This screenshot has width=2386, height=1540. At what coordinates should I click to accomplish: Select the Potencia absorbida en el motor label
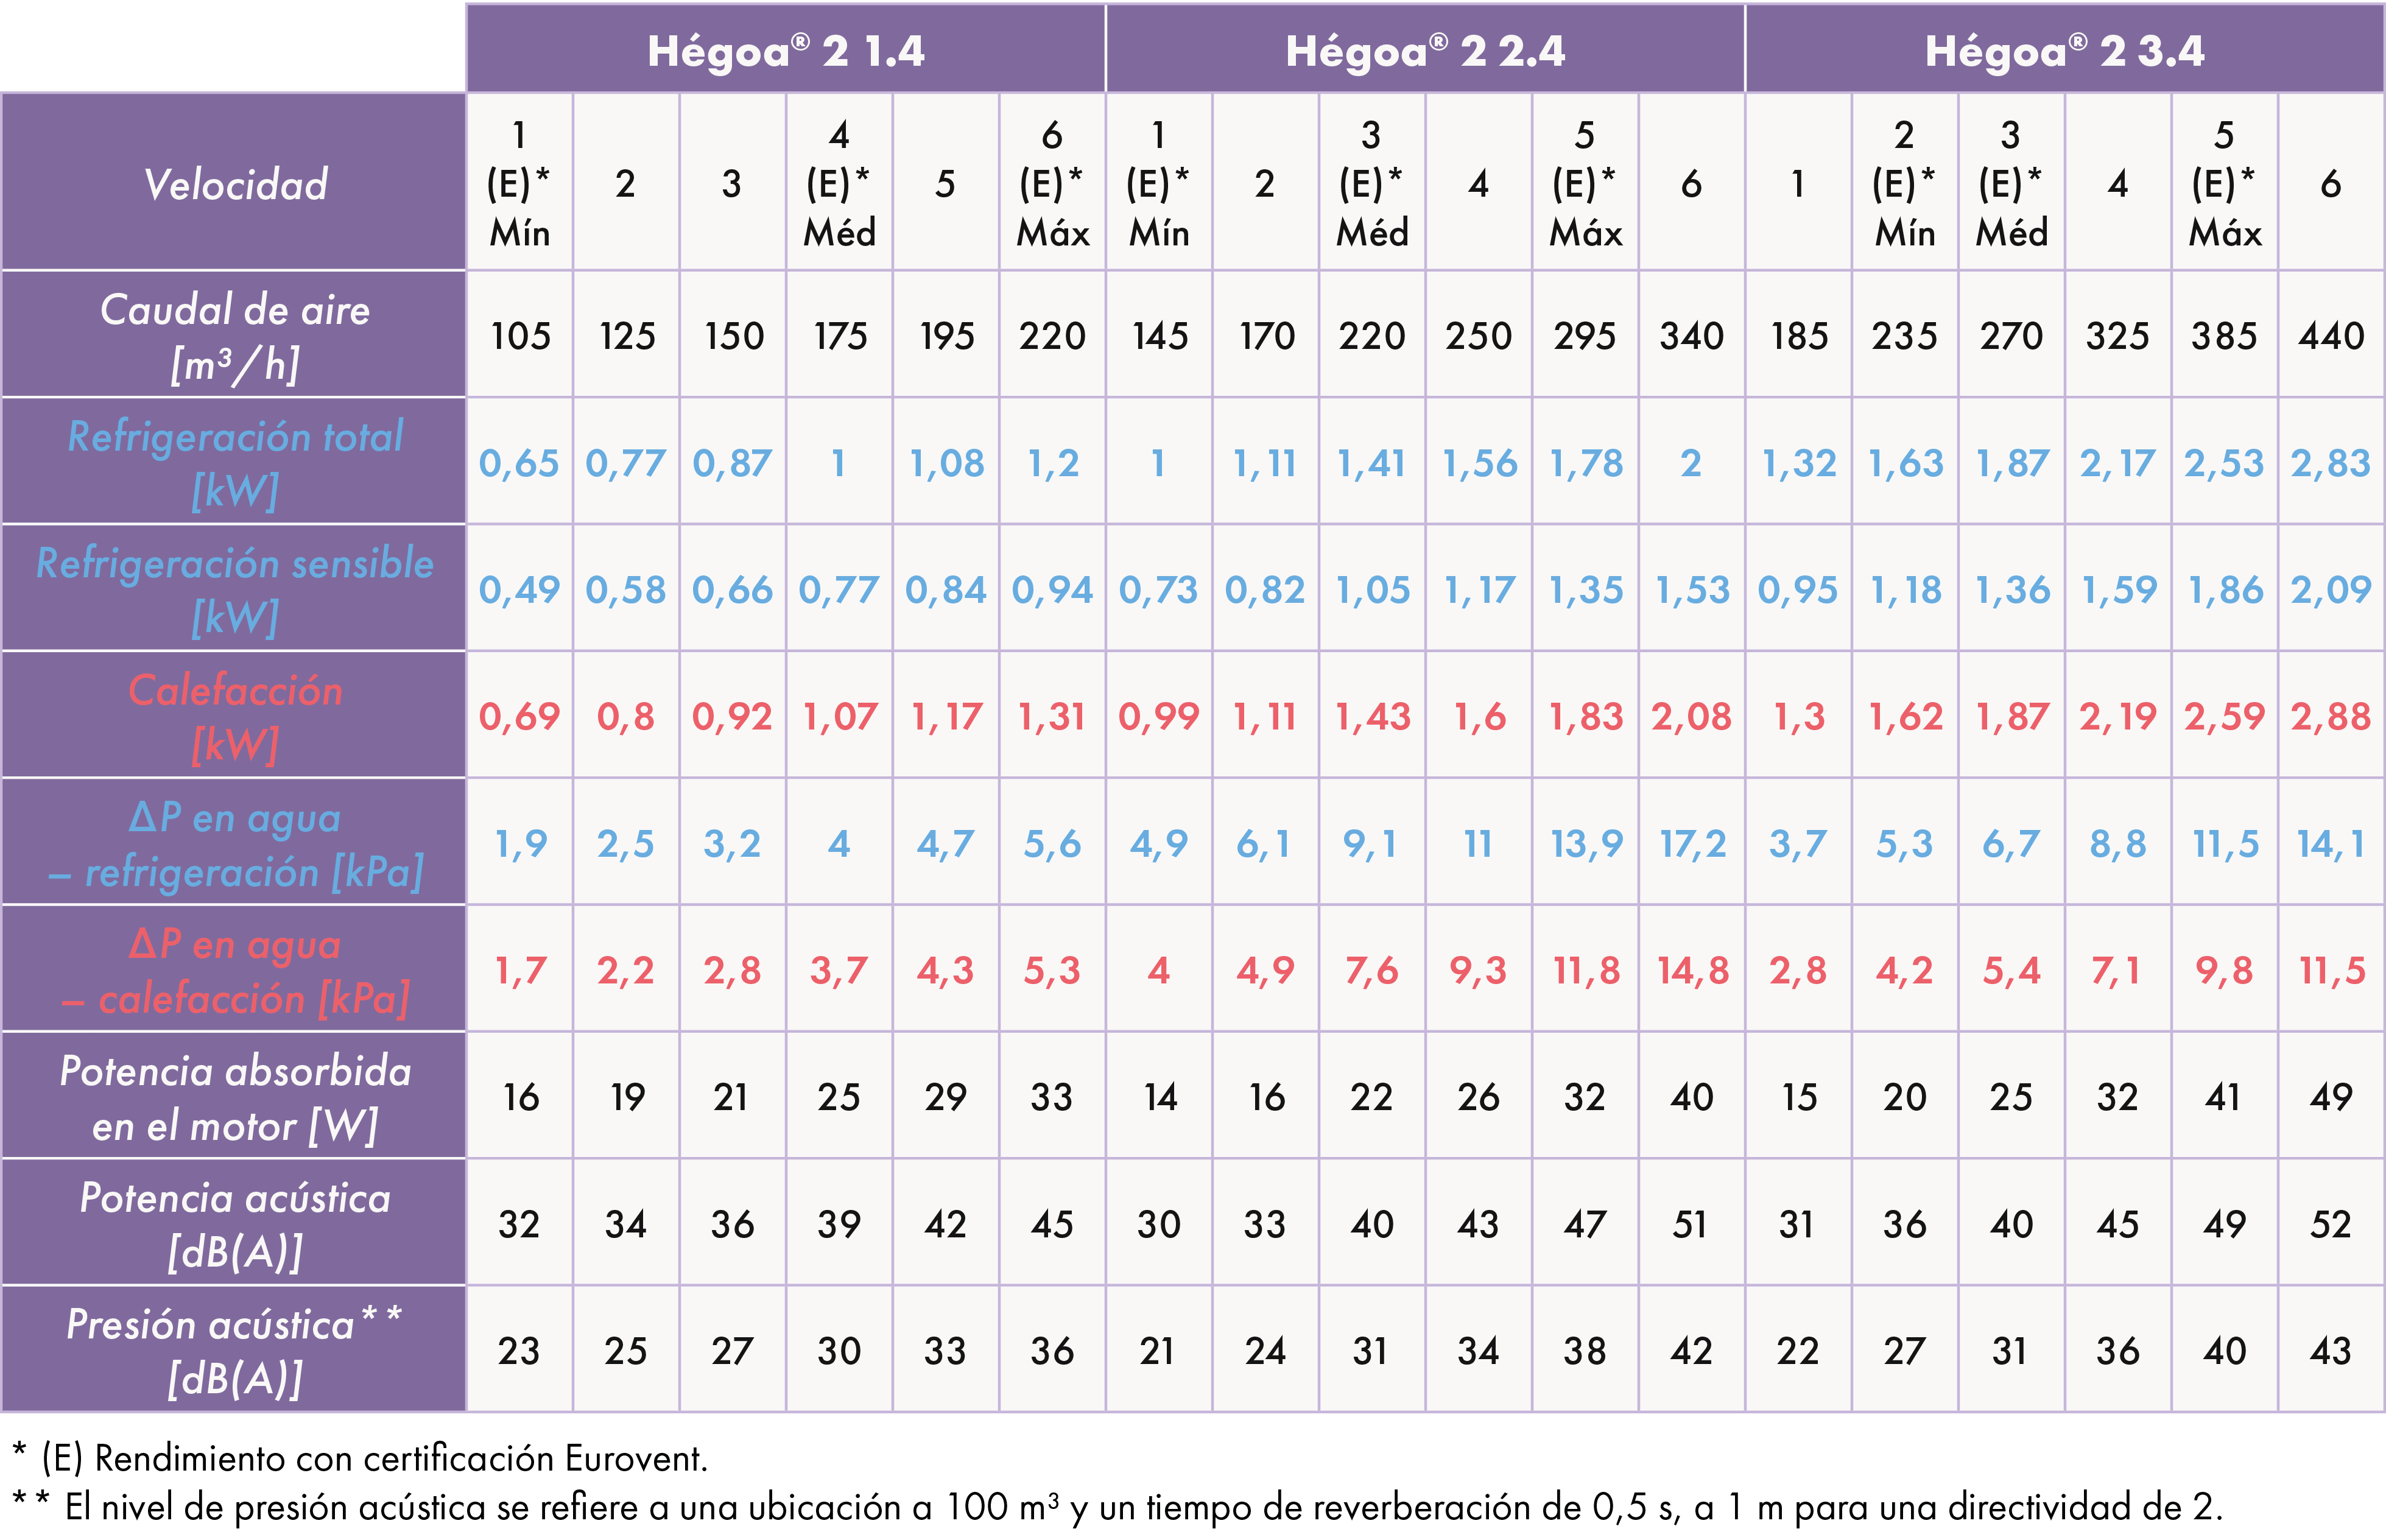coord(235,1097)
